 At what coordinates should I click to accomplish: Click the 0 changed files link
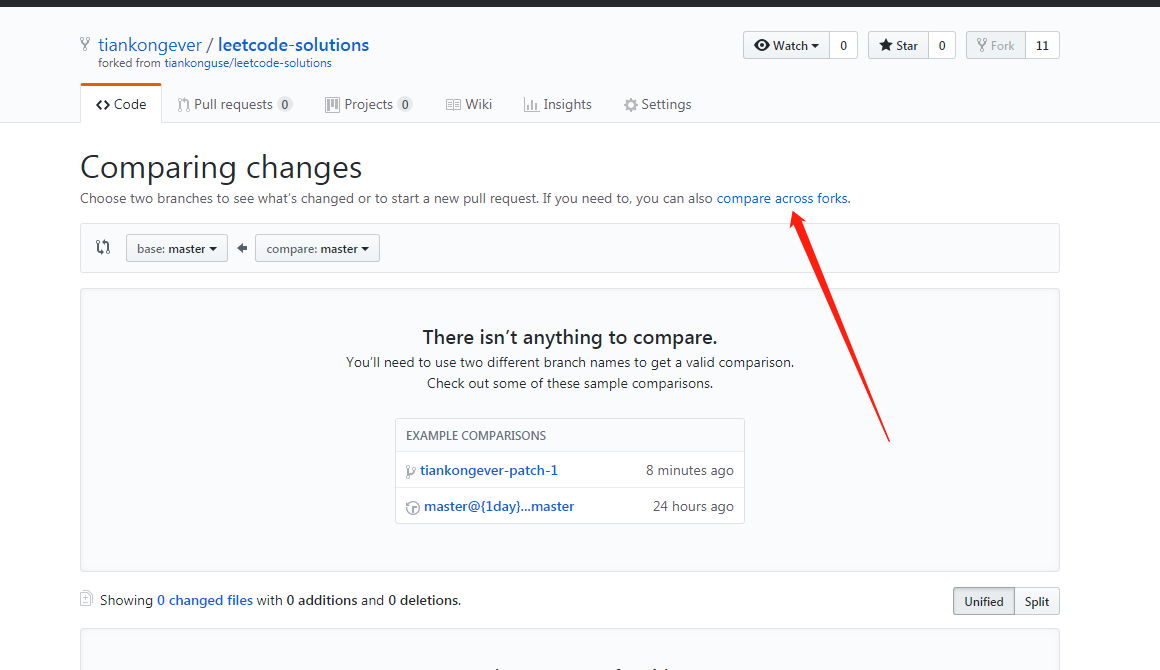tap(204, 600)
